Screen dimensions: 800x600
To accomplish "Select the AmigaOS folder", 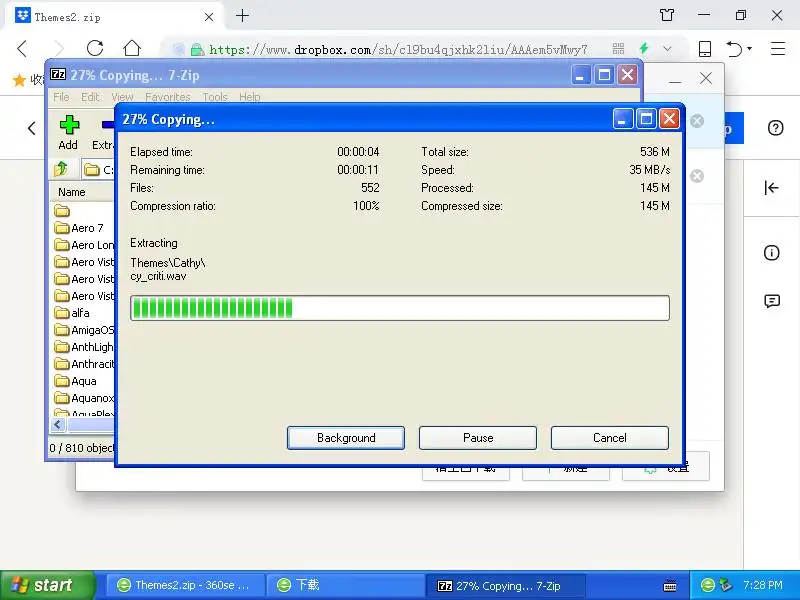I will pyautogui.click(x=84, y=330).
